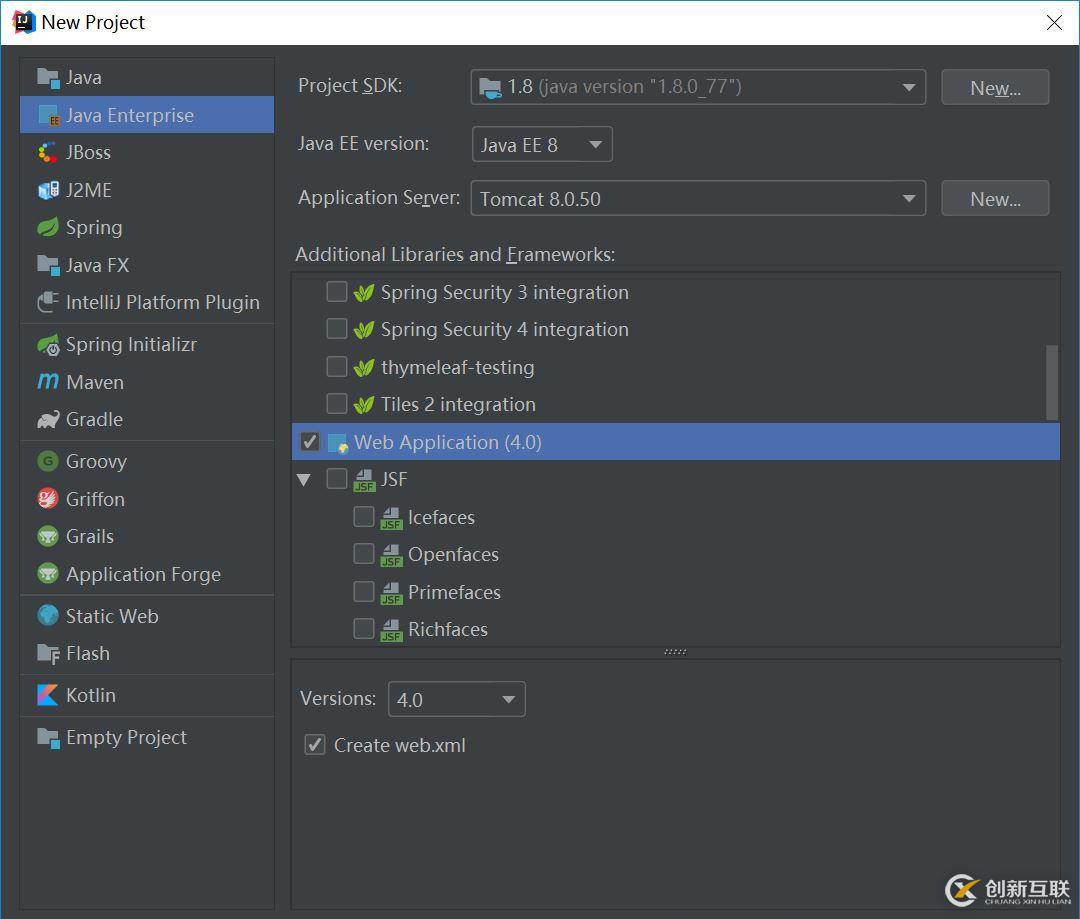Viewport: 1080px width, 919px height.
Task: Click the Web Application framework icon
Action: [x=338, y=443]
